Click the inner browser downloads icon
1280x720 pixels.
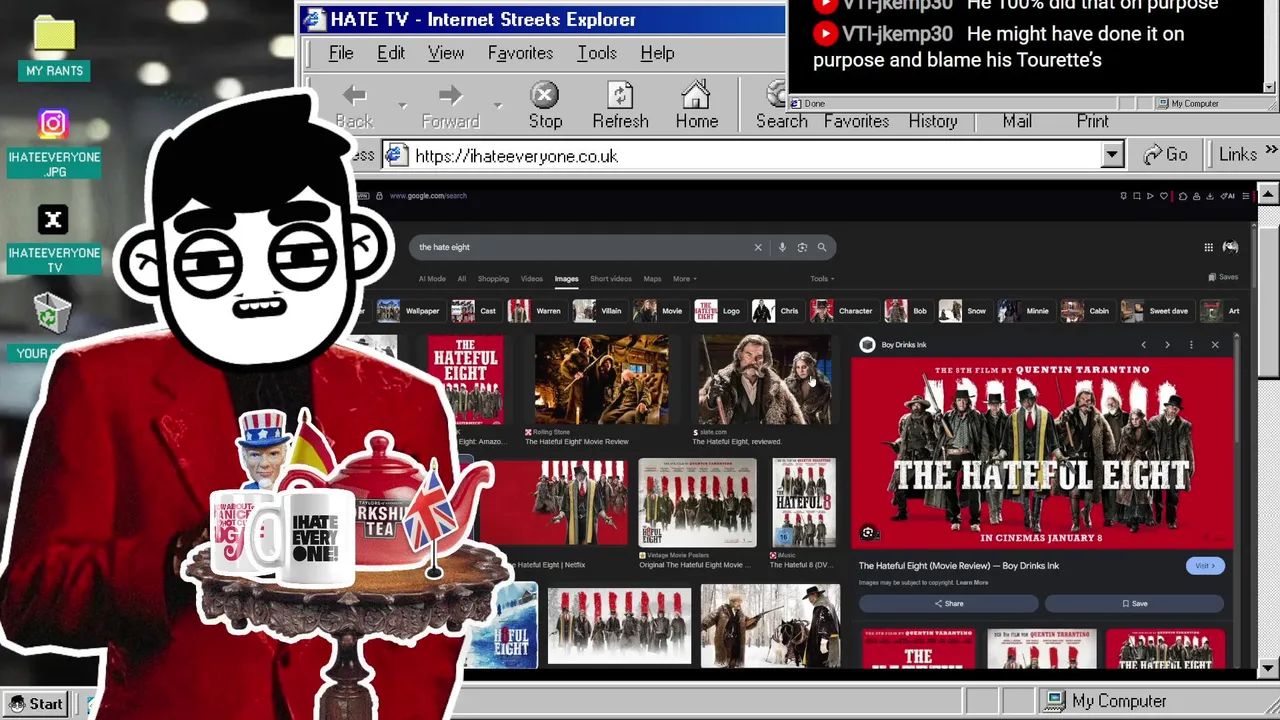tap(1211, 196)
